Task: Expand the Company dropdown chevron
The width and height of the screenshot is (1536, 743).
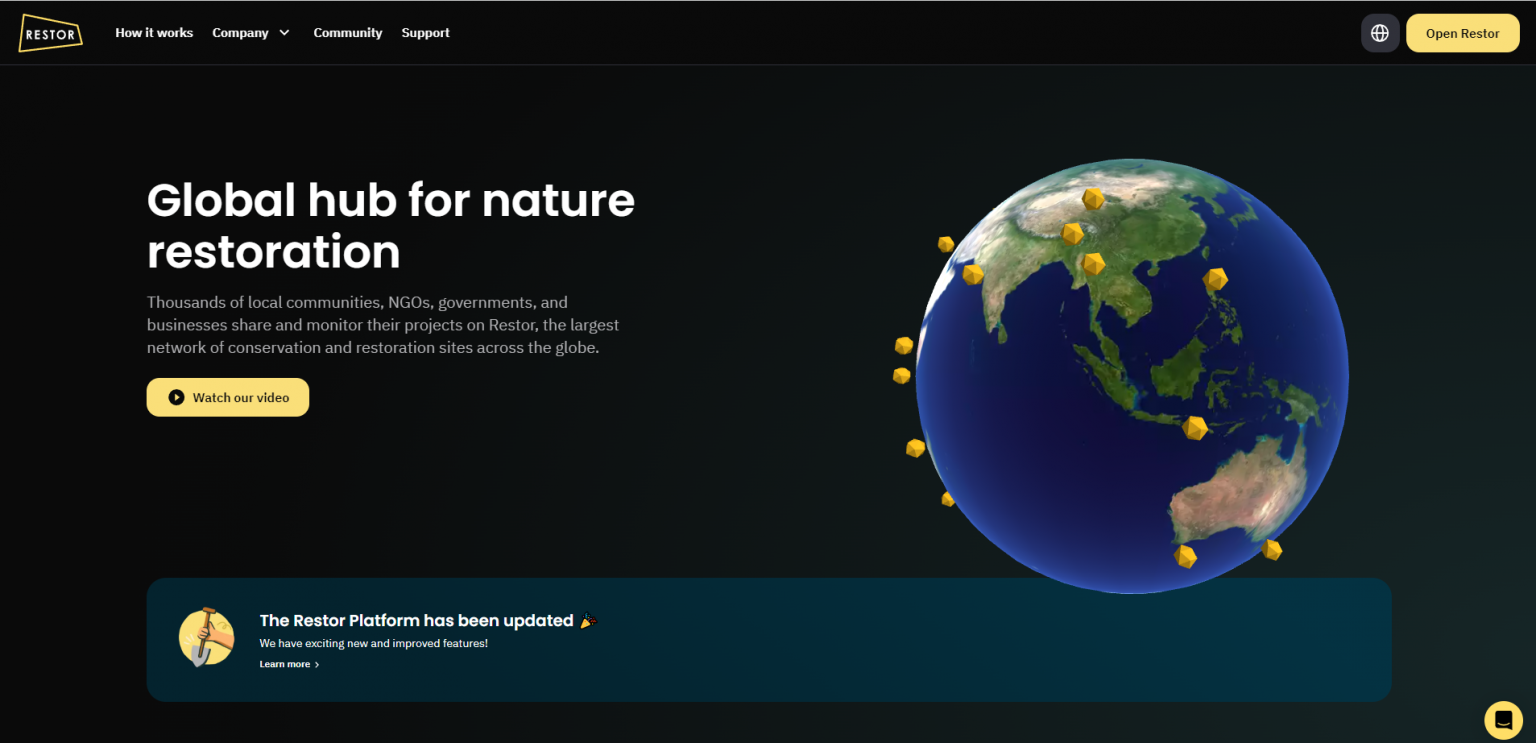Action: tap(284, 33)
